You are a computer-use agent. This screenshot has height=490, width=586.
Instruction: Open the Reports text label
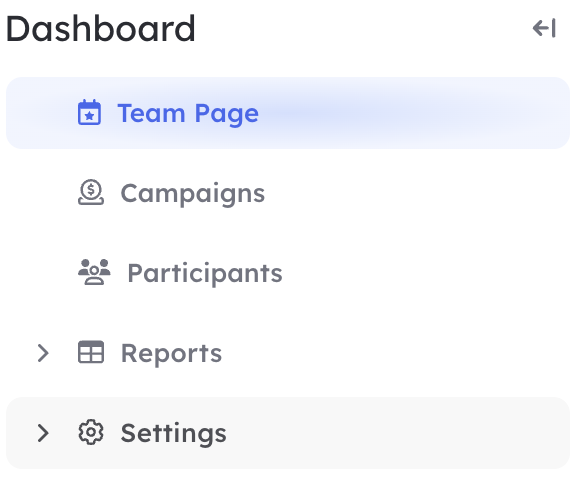coord(171,354)
